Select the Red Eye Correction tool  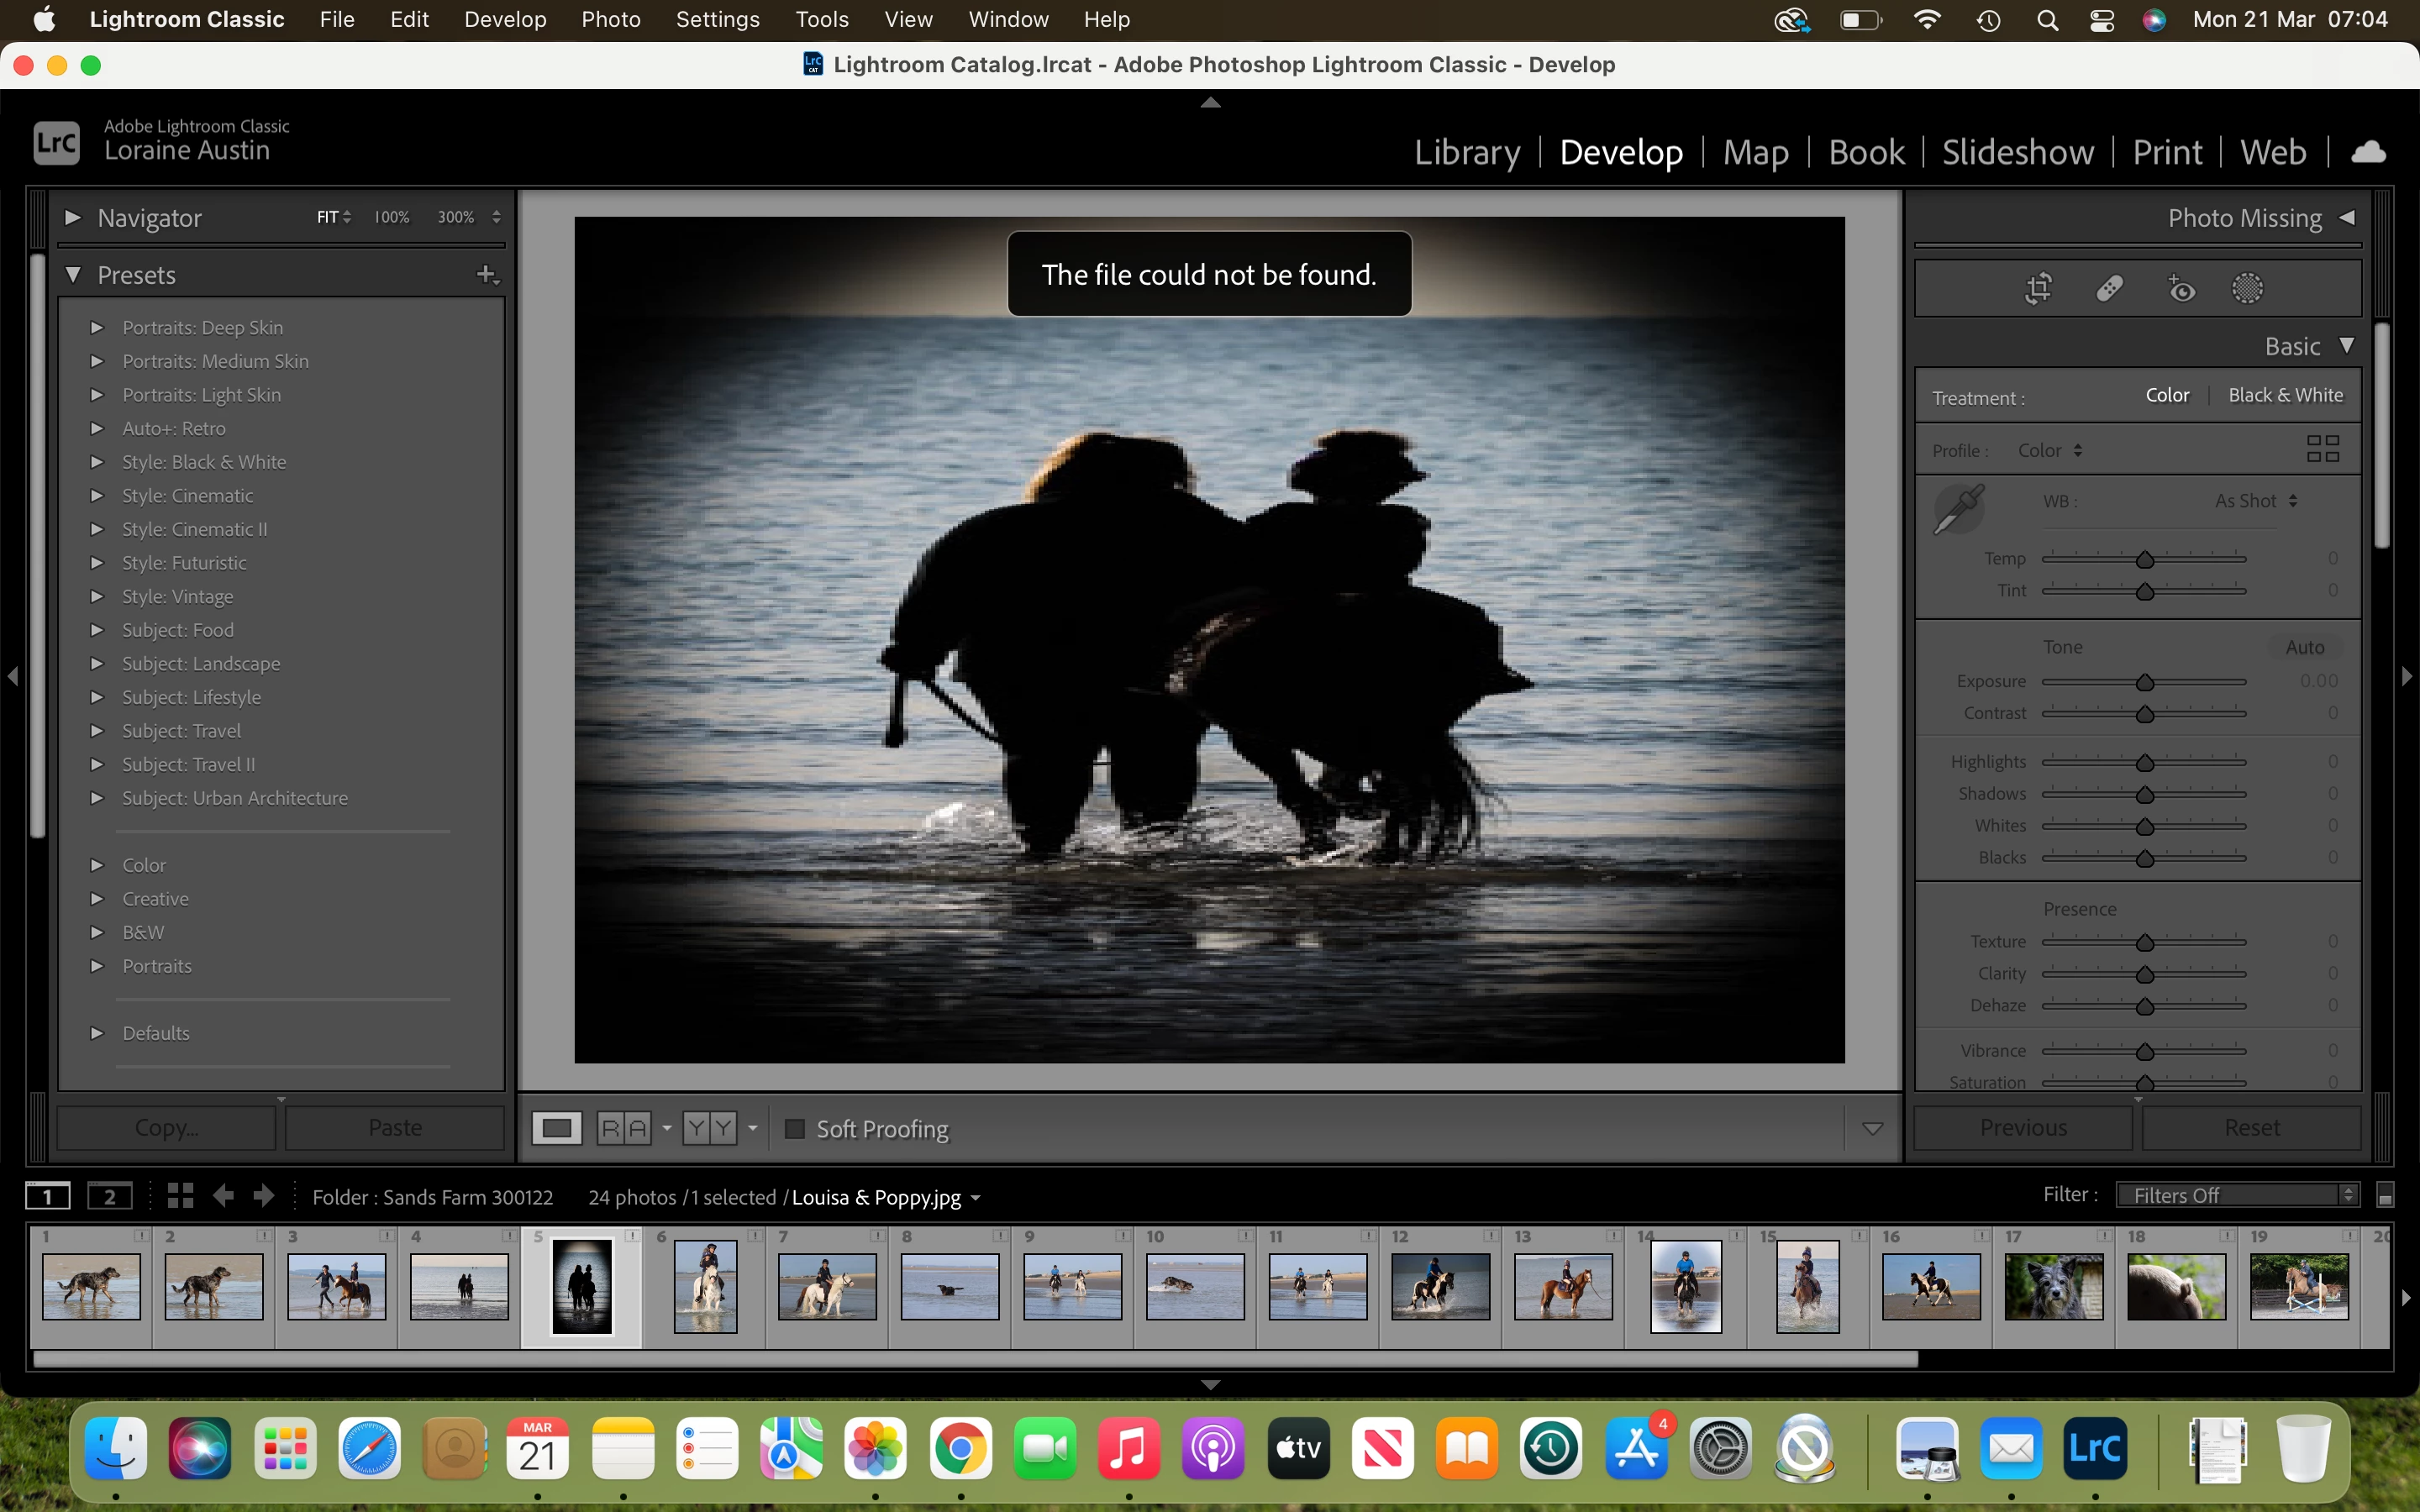[2181, 289]
